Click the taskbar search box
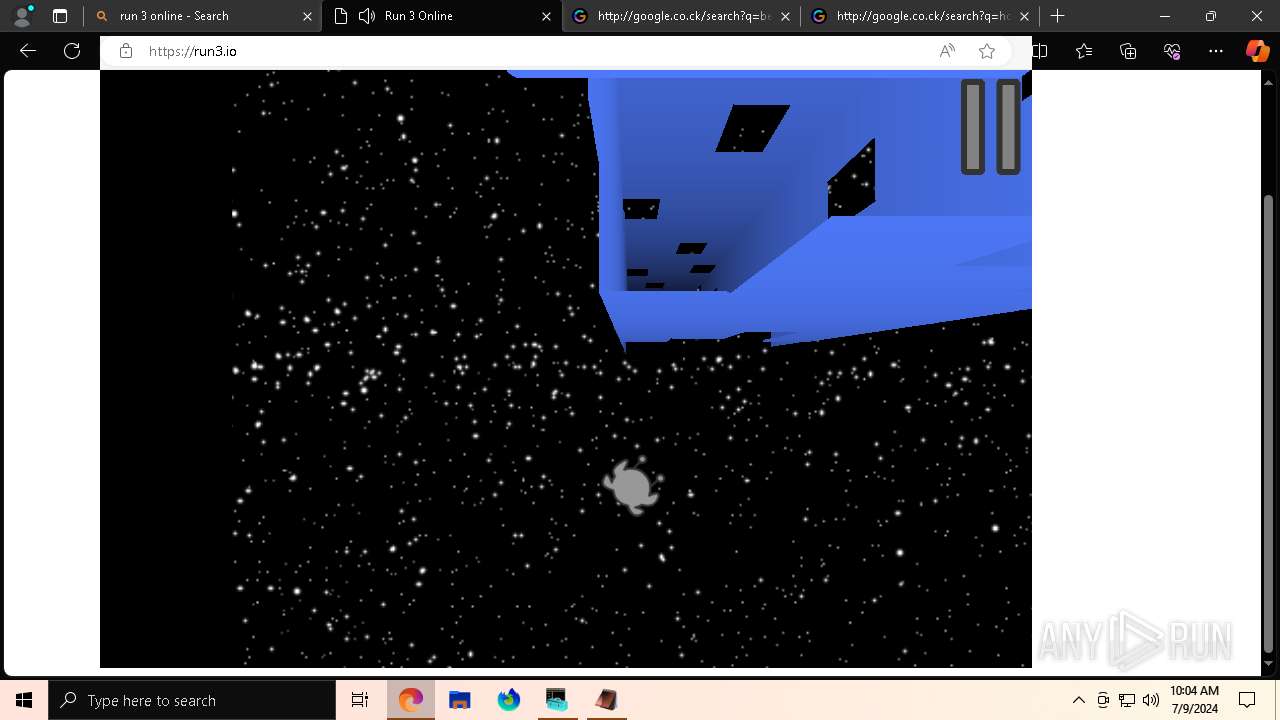Viewport: 1280px width, 720px height. click(x=192, y=700)
